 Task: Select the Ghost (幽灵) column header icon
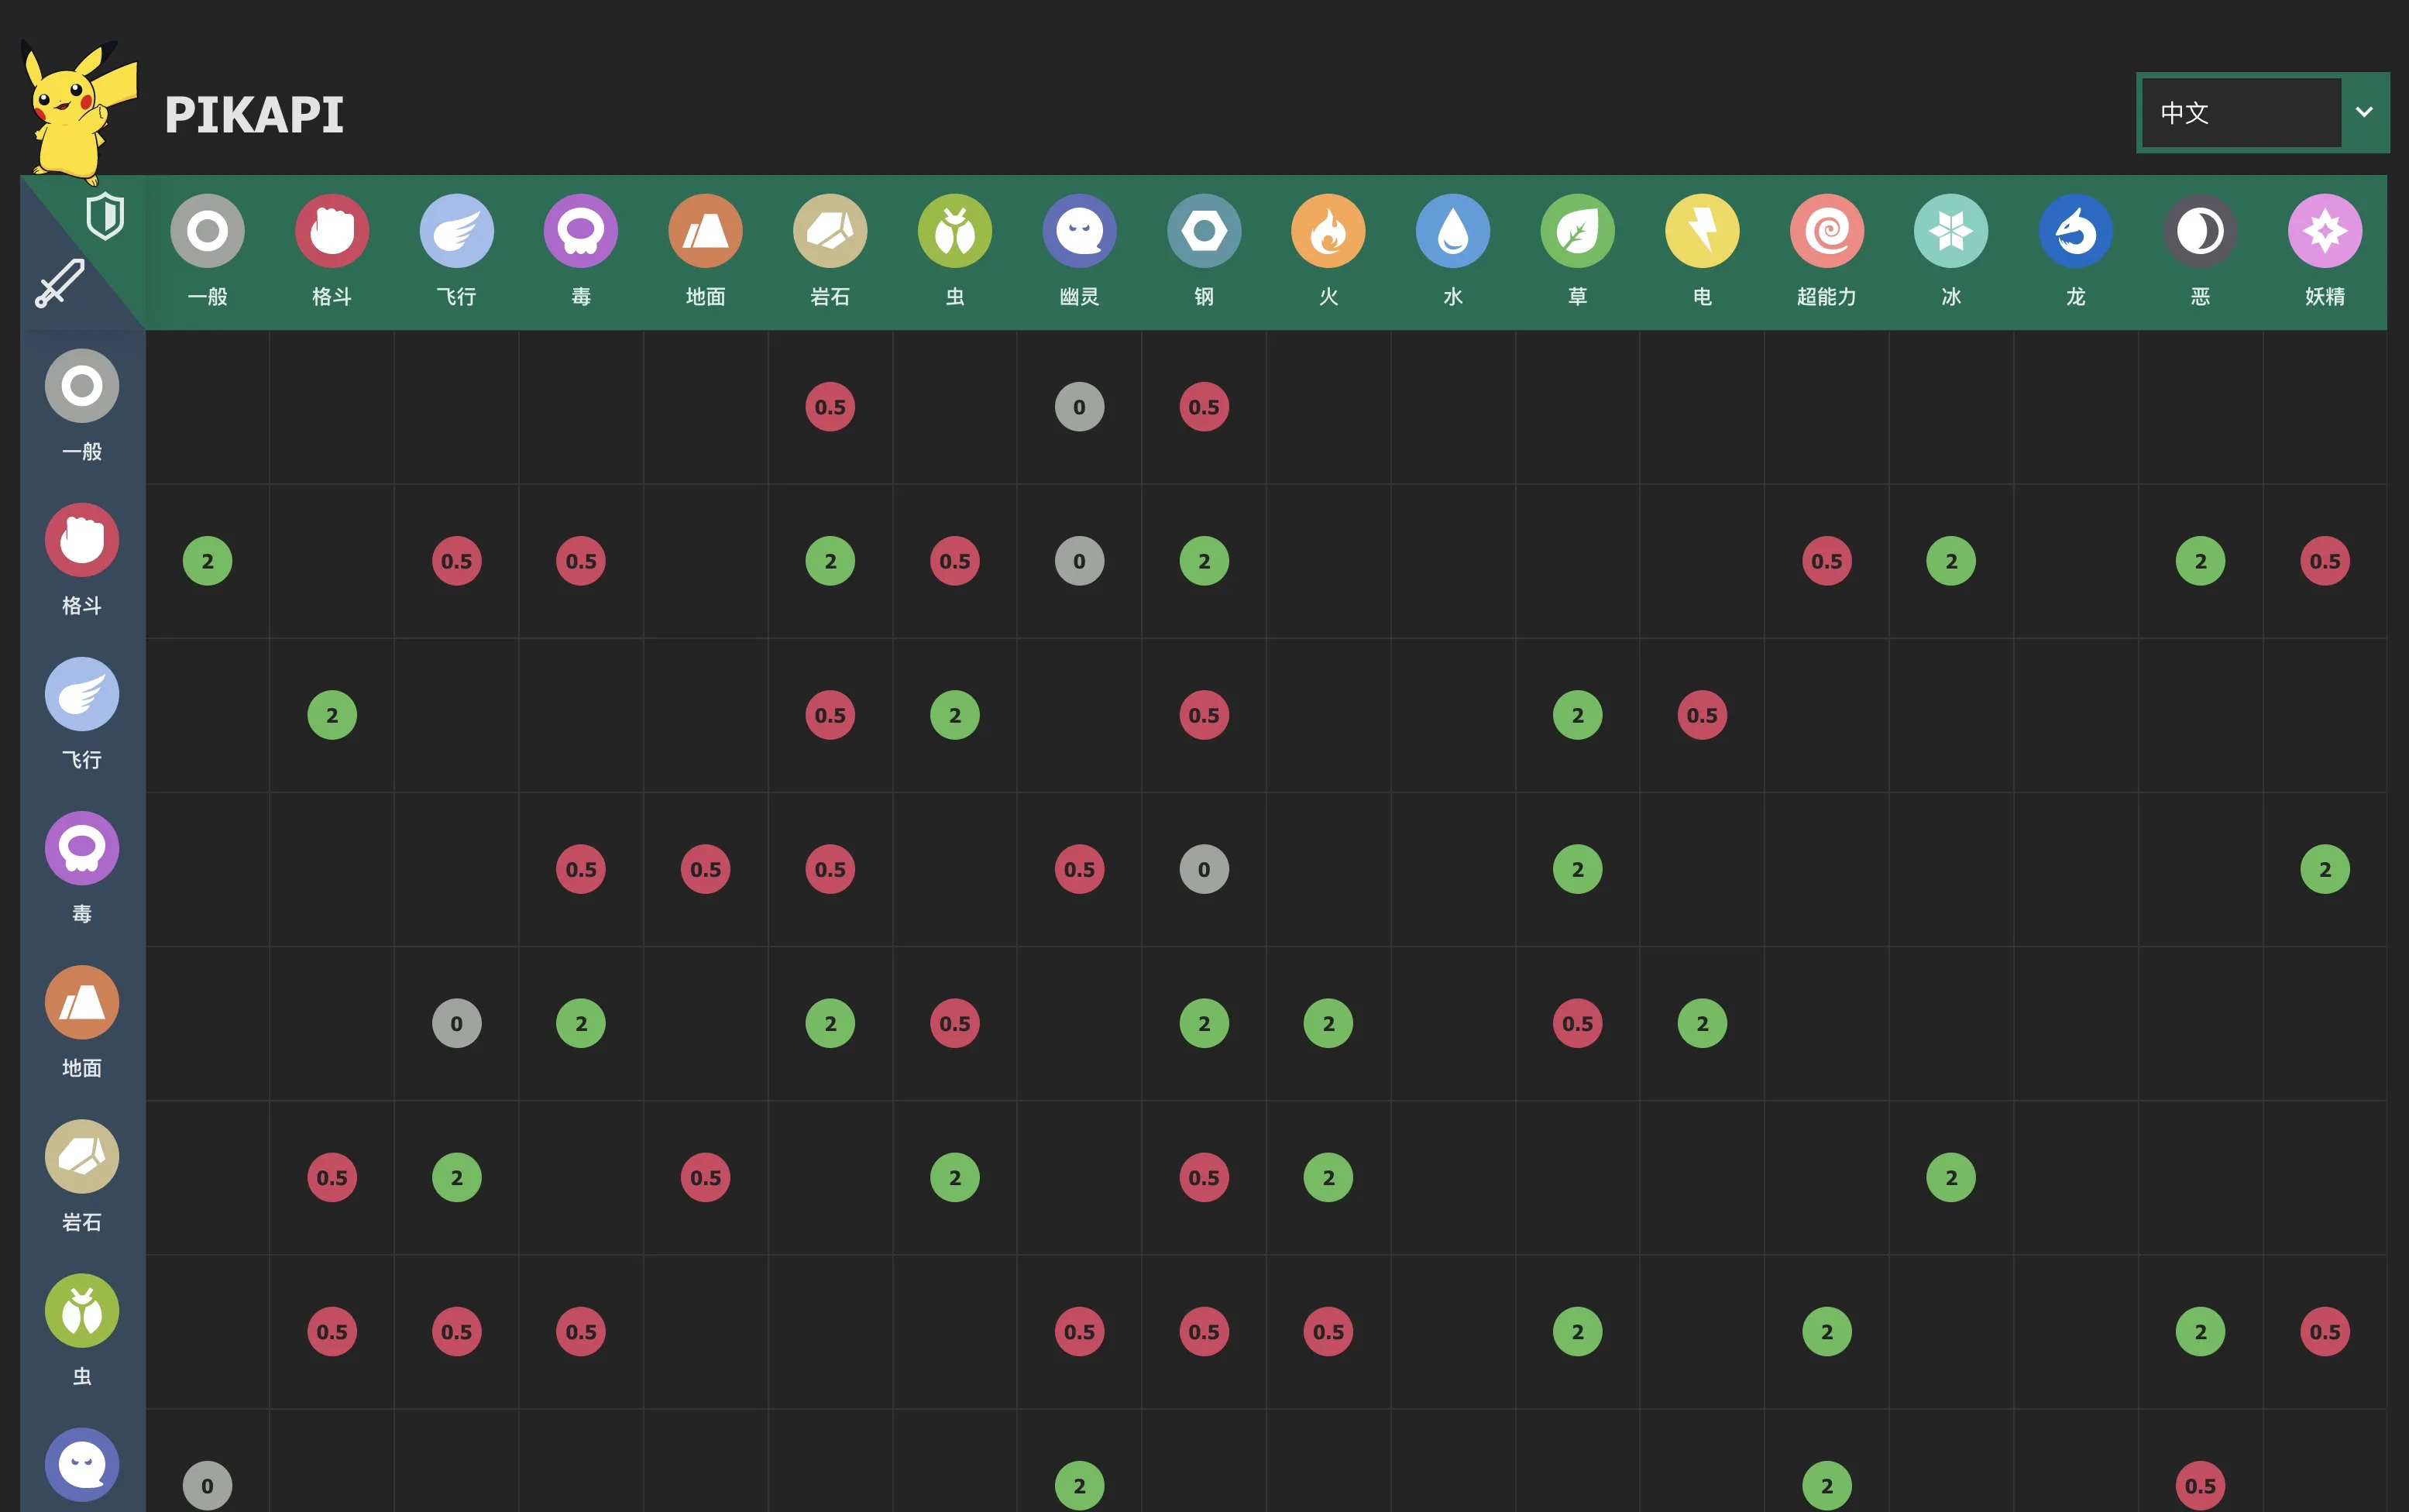[x=1080, y=231]
